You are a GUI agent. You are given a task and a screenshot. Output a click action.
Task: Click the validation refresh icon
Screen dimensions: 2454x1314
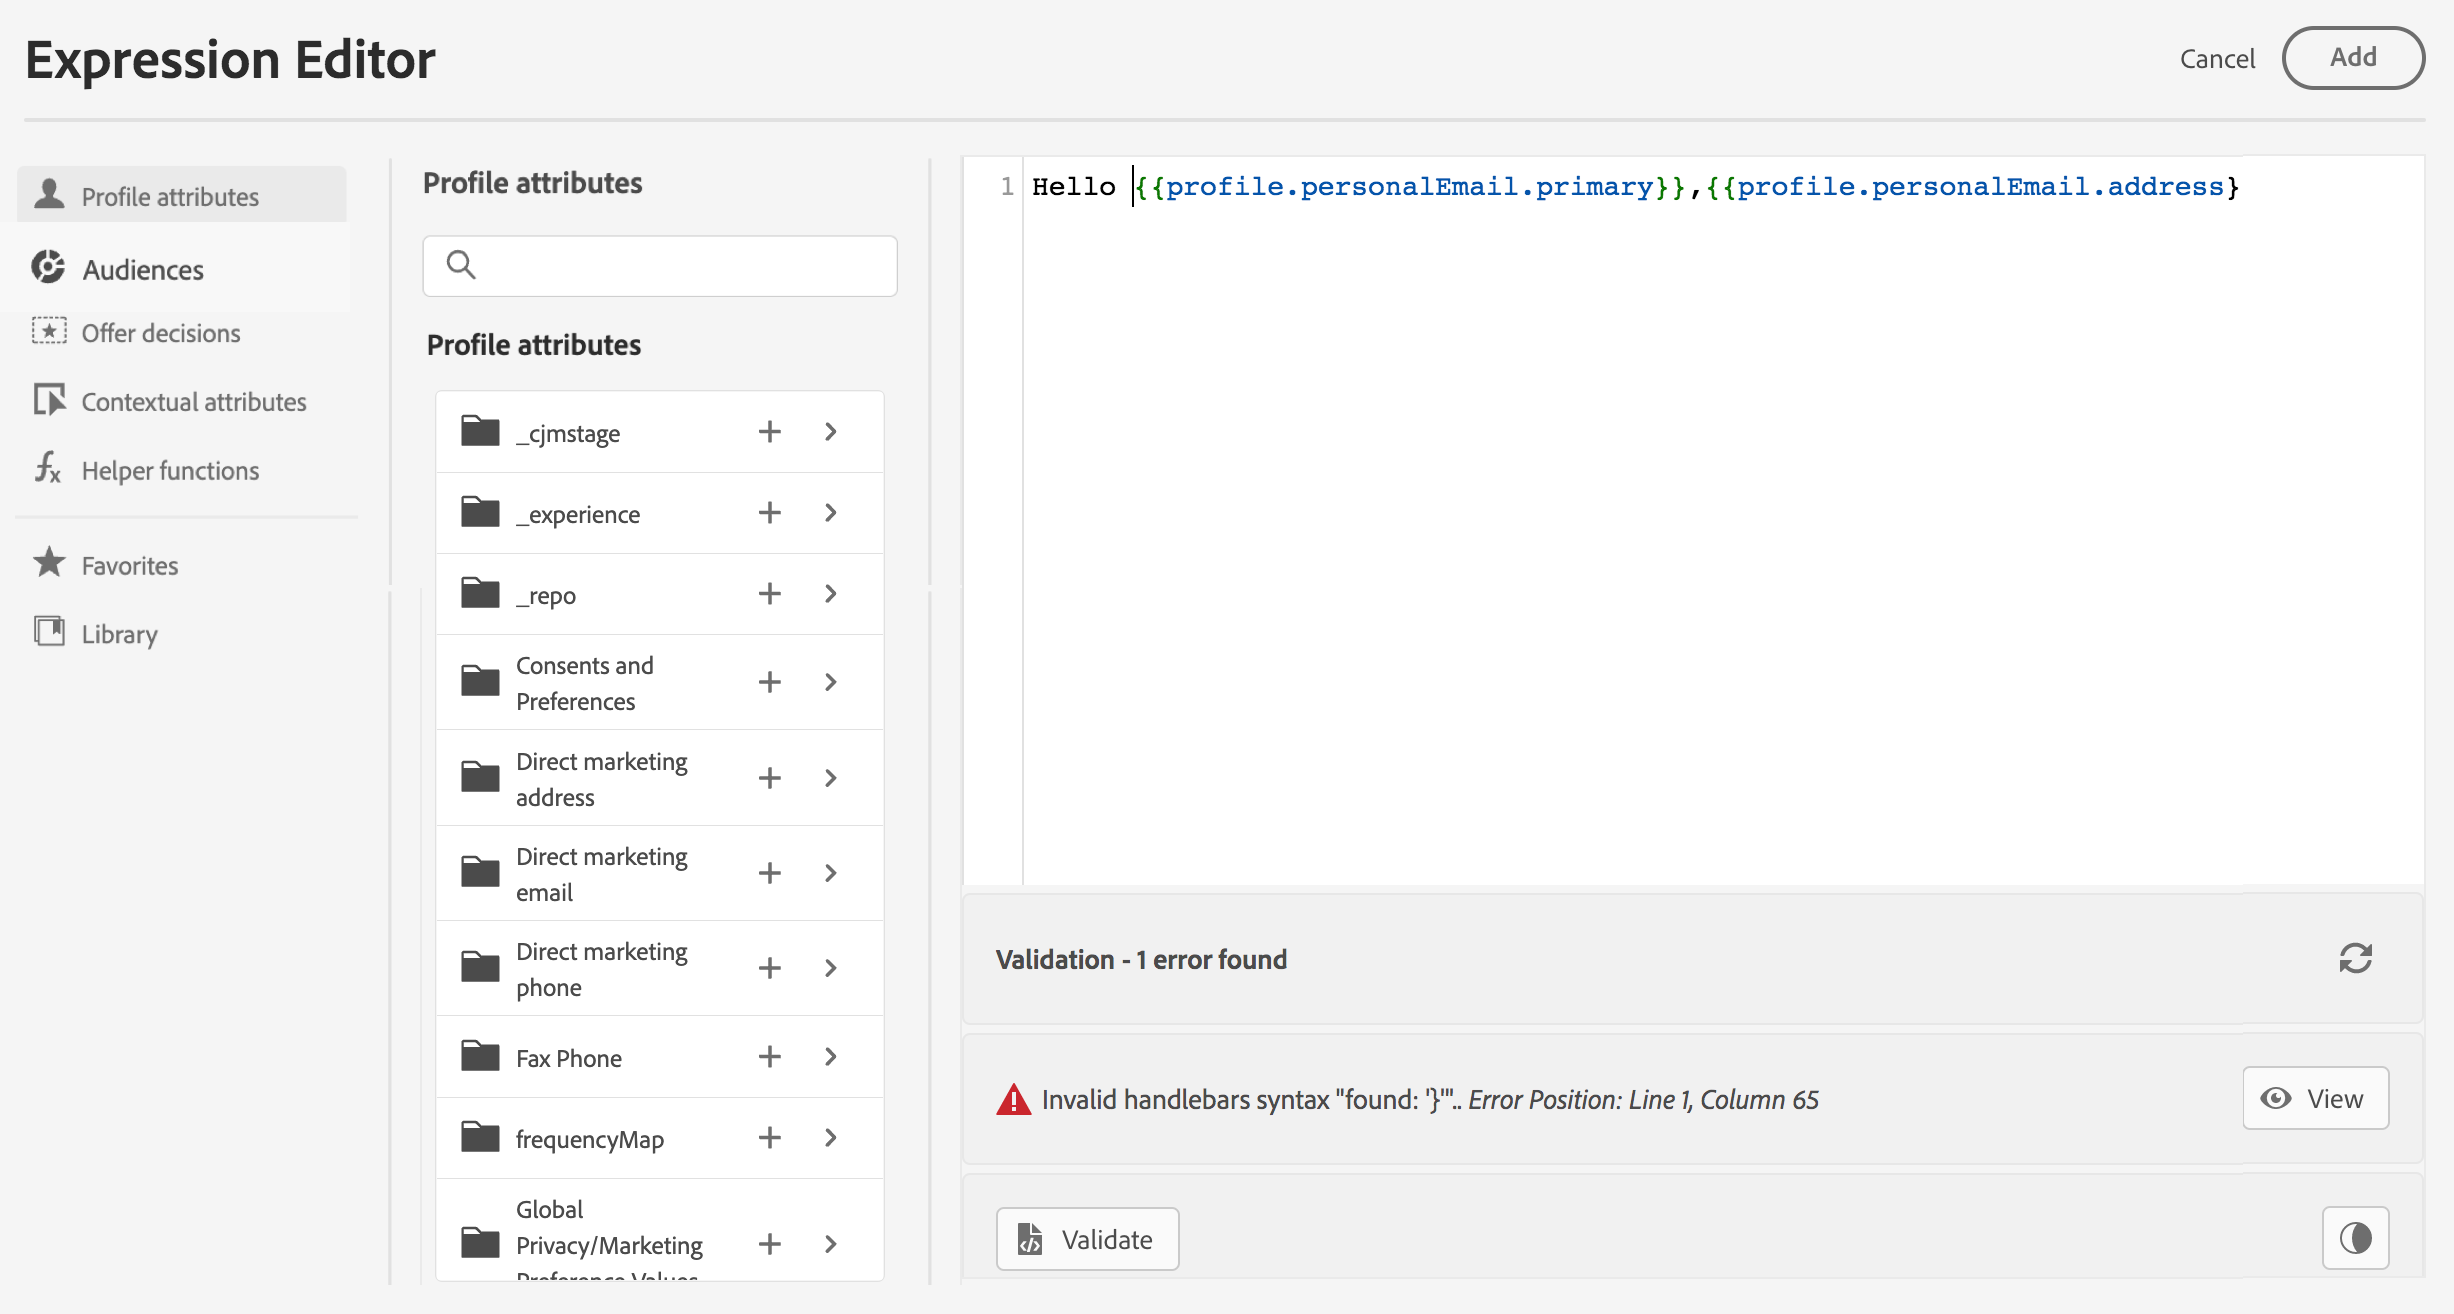pyautogui.click(x=2355, y=958)
